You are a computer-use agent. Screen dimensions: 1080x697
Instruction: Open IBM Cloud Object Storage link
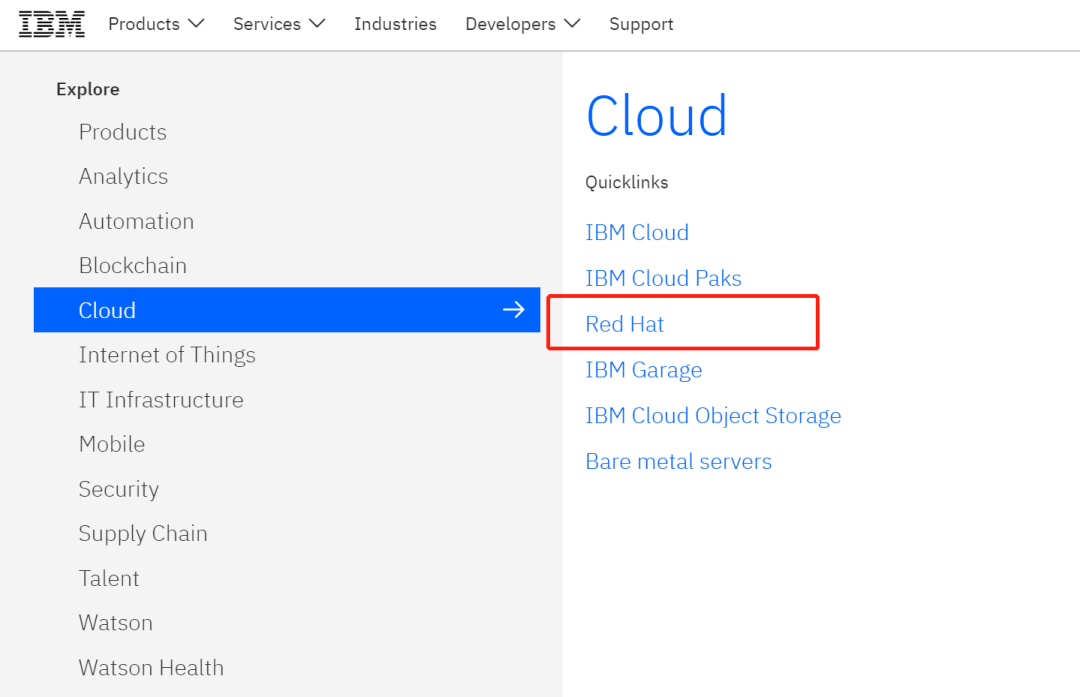[713, 416]
